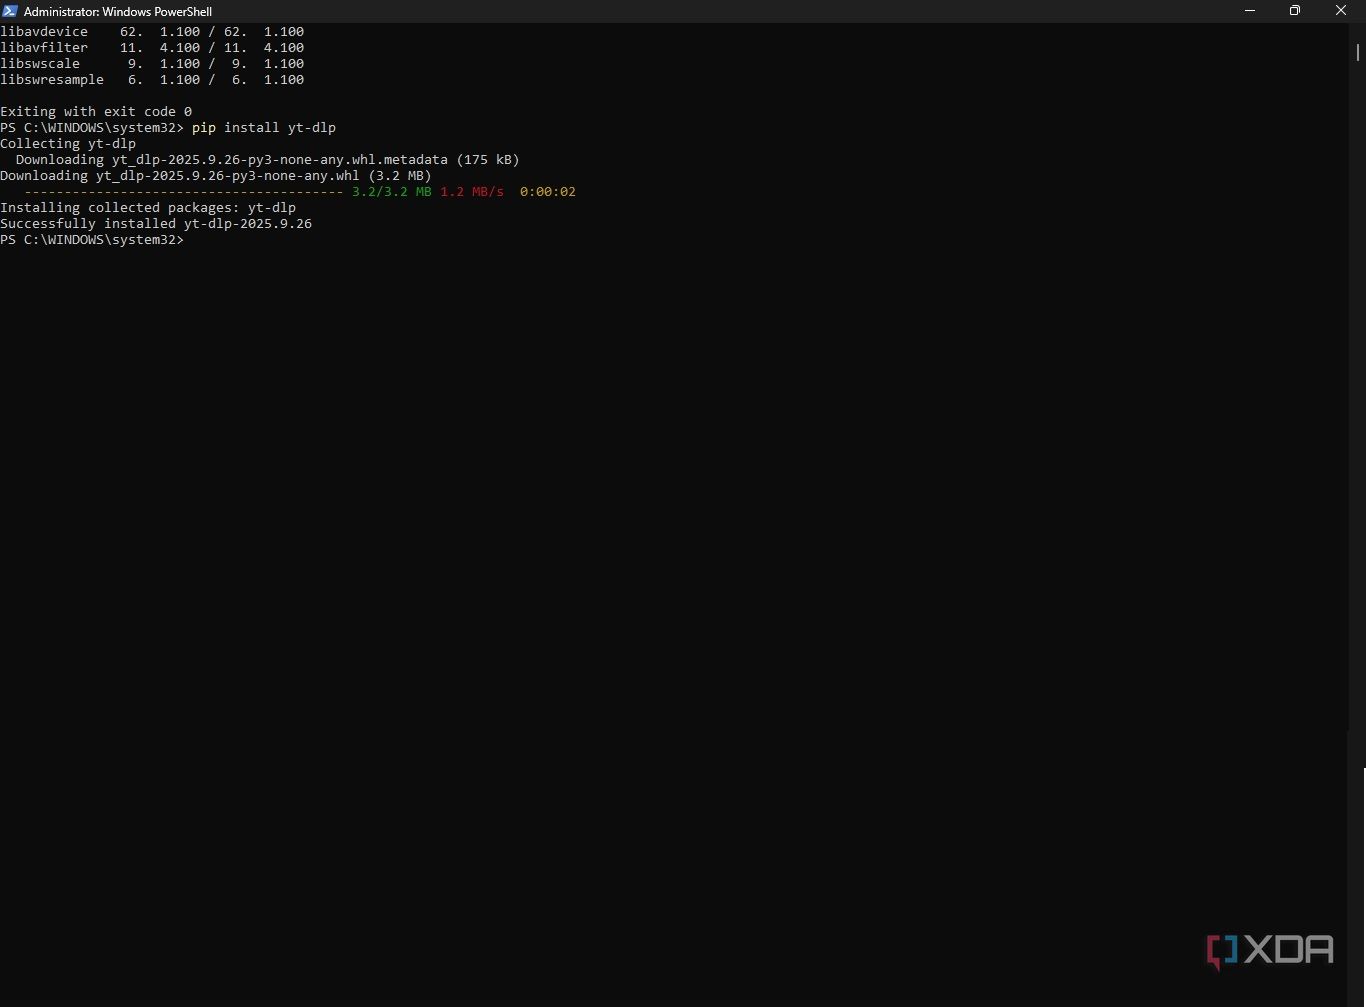Click the line ending in 'any.whl (3.2 MB)'
The image size is (1366, 1007).
(216, 176)
